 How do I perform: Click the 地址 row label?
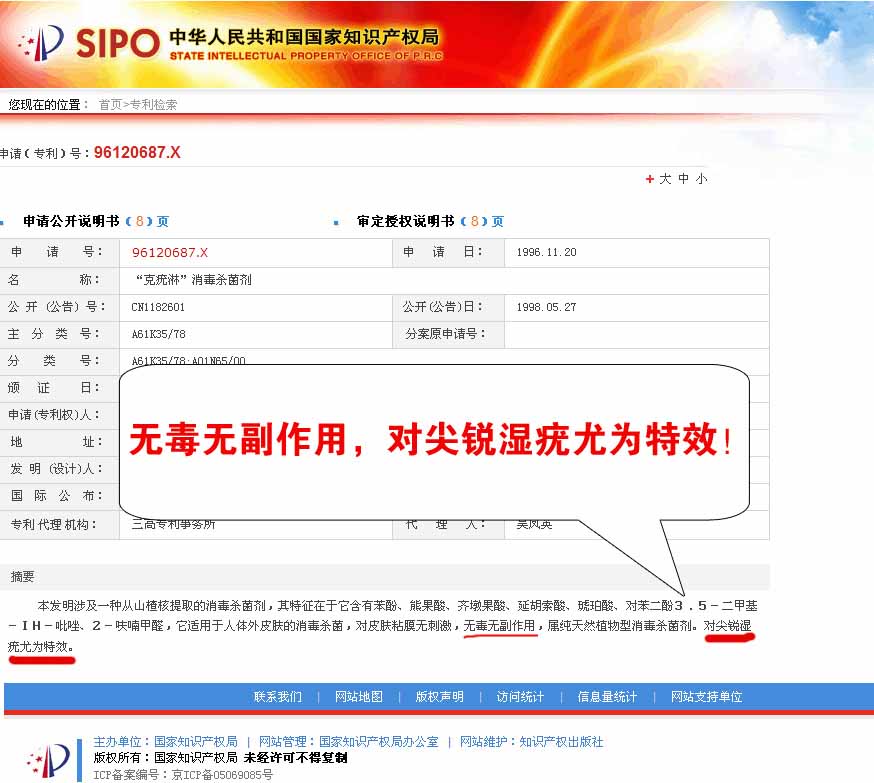[56, 442]
